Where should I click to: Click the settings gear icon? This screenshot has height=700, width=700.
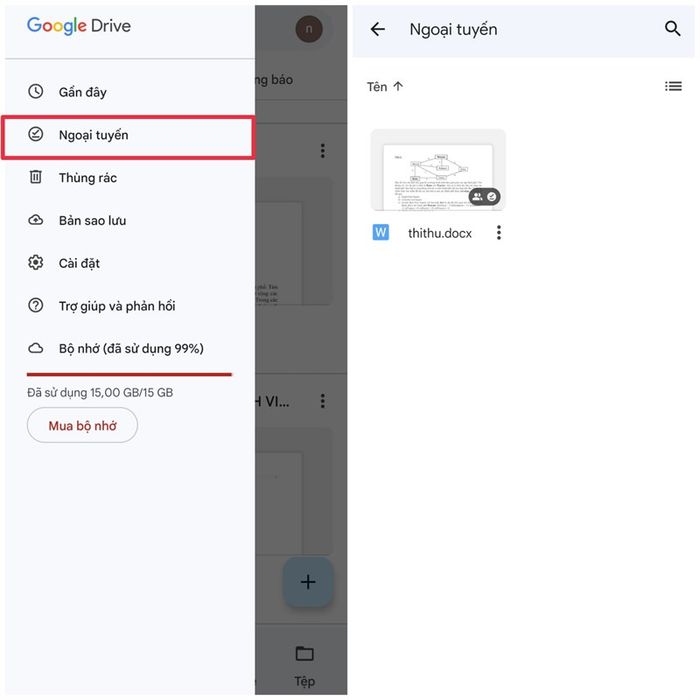[36, 262]
